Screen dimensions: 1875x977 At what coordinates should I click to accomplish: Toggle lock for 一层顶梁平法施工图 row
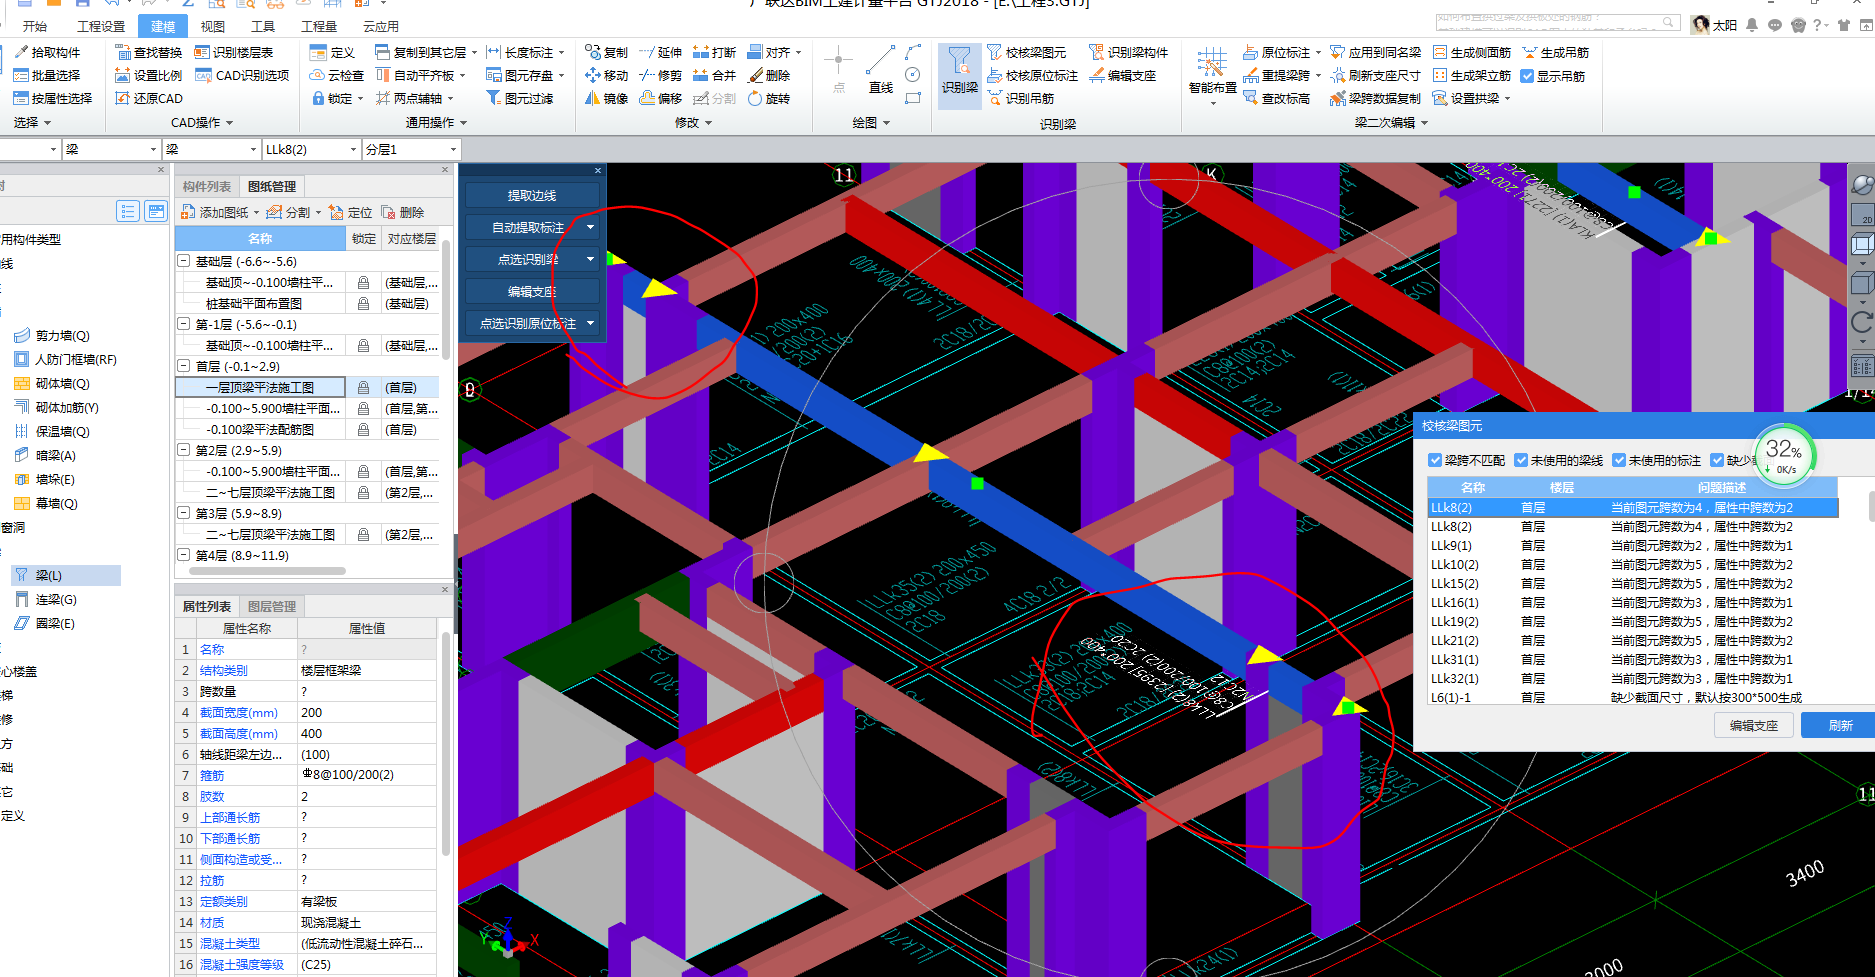[363, 387]
